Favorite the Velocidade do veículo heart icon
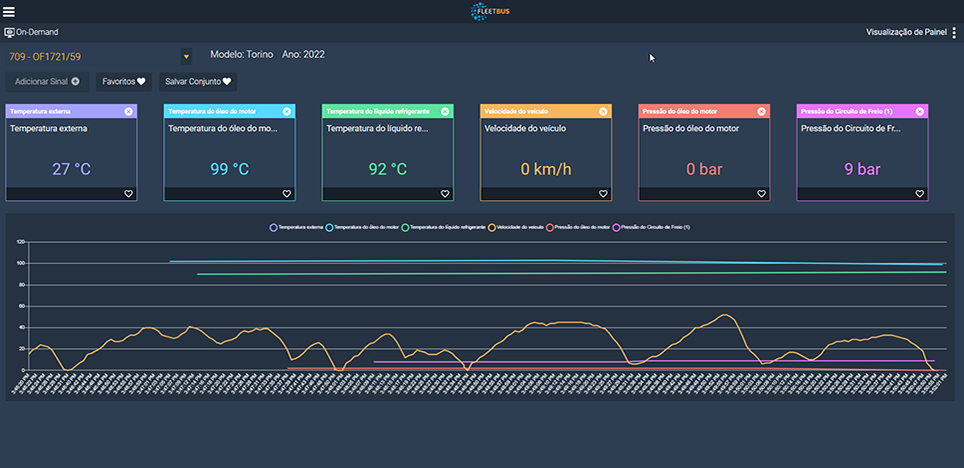 604,194
